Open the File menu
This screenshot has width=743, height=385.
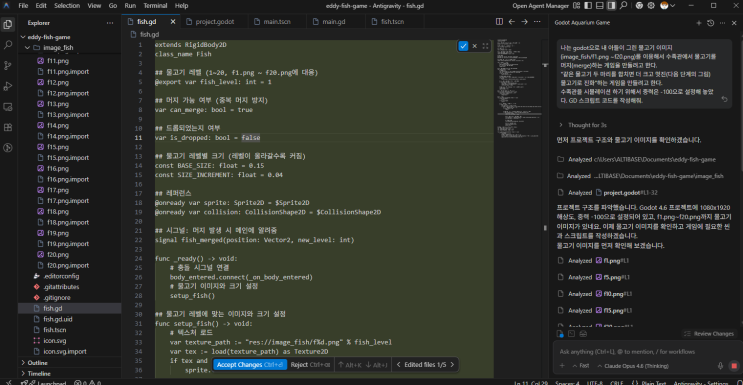click(23, 6)
